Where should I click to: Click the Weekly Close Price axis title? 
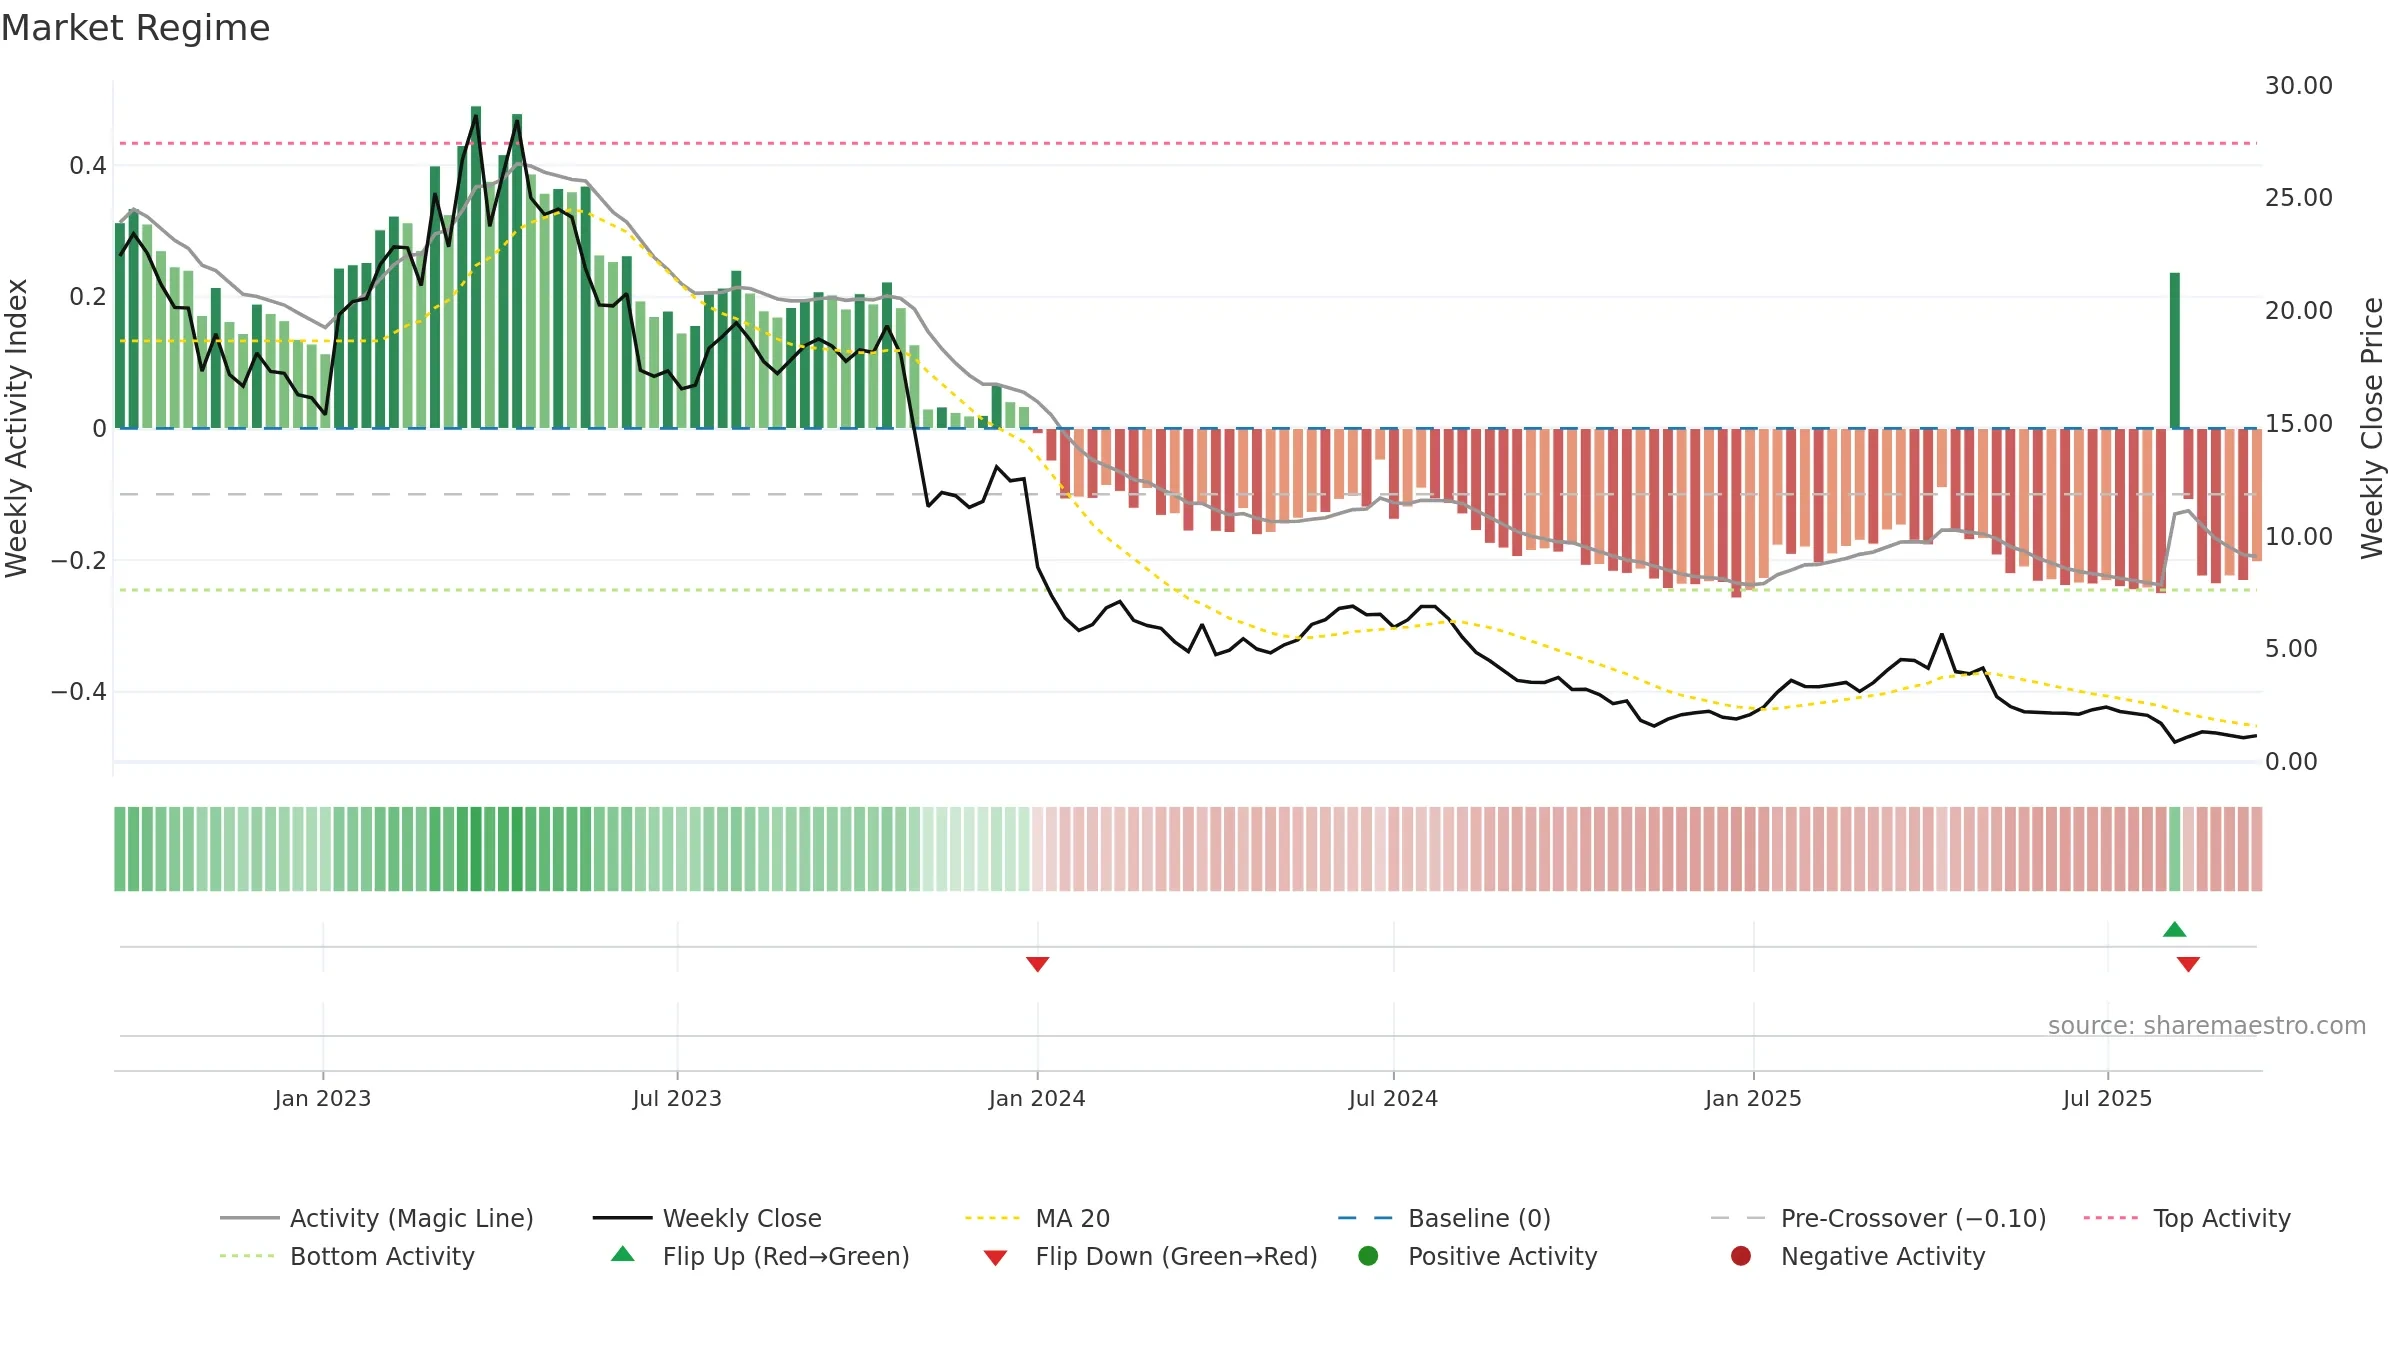coord(2372,428)
